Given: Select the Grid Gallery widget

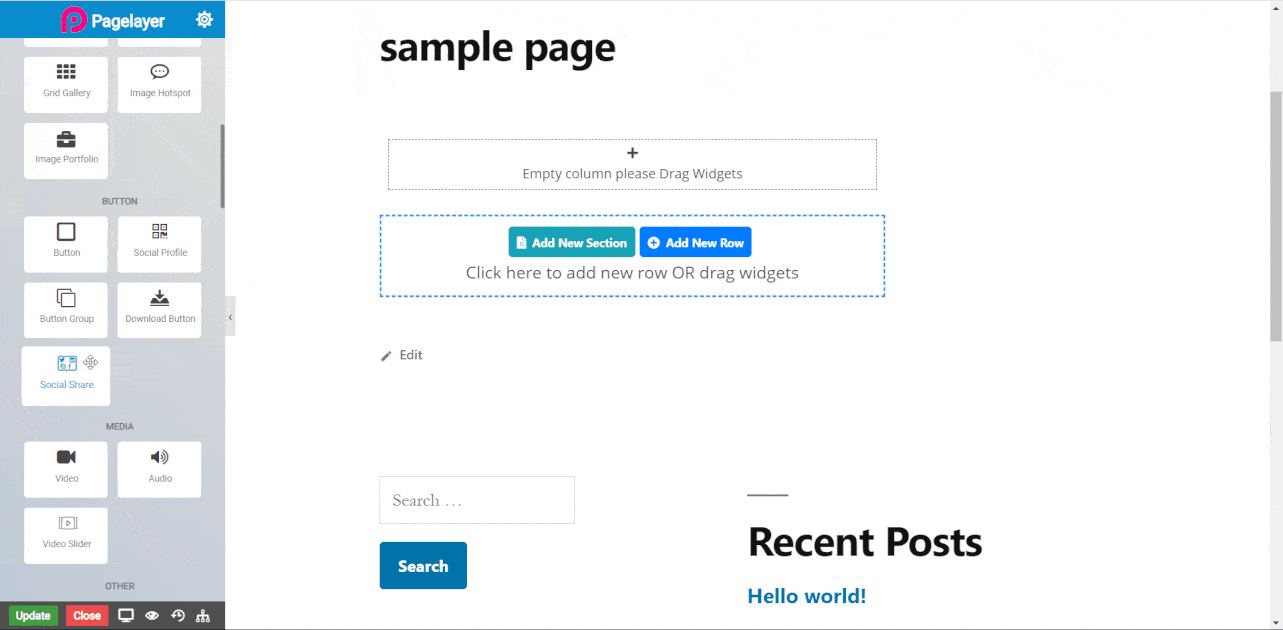Looking at the screenshot, I should (66, 82).
